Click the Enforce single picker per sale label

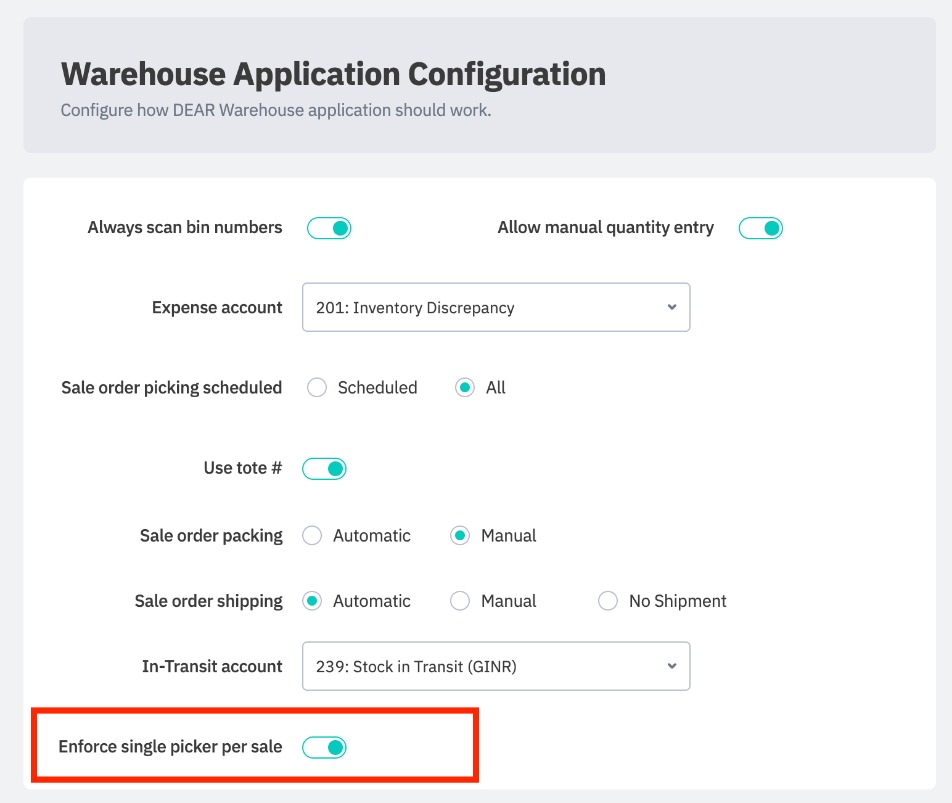pos(170,747)
